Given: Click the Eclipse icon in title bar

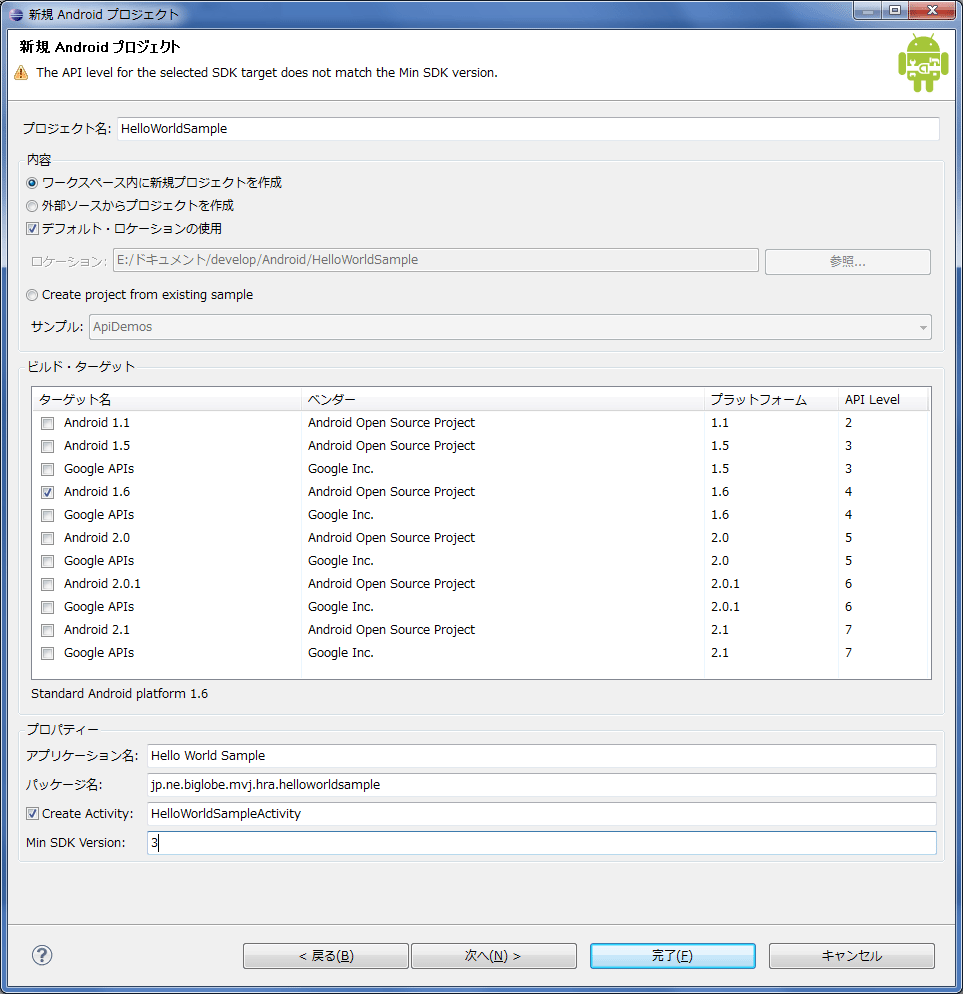Looking at the screenshot, I should [x=16, y=15].
